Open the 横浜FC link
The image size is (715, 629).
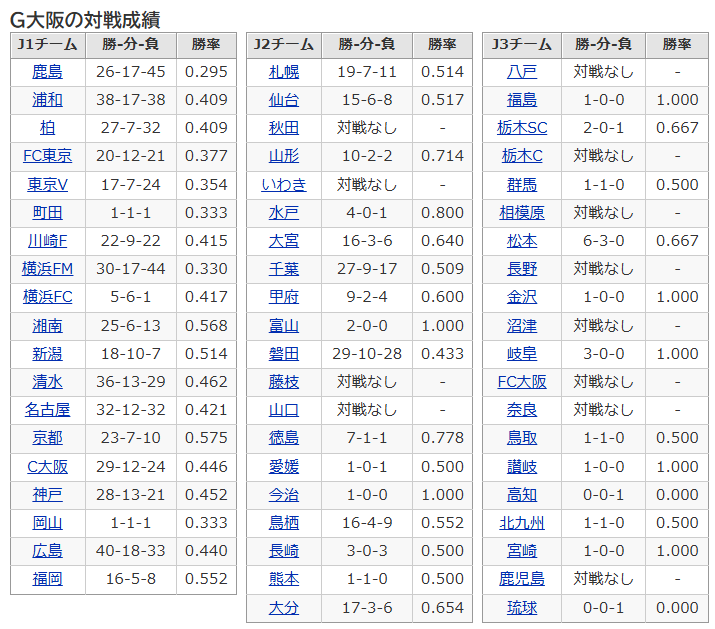click(x=47, y=297)
